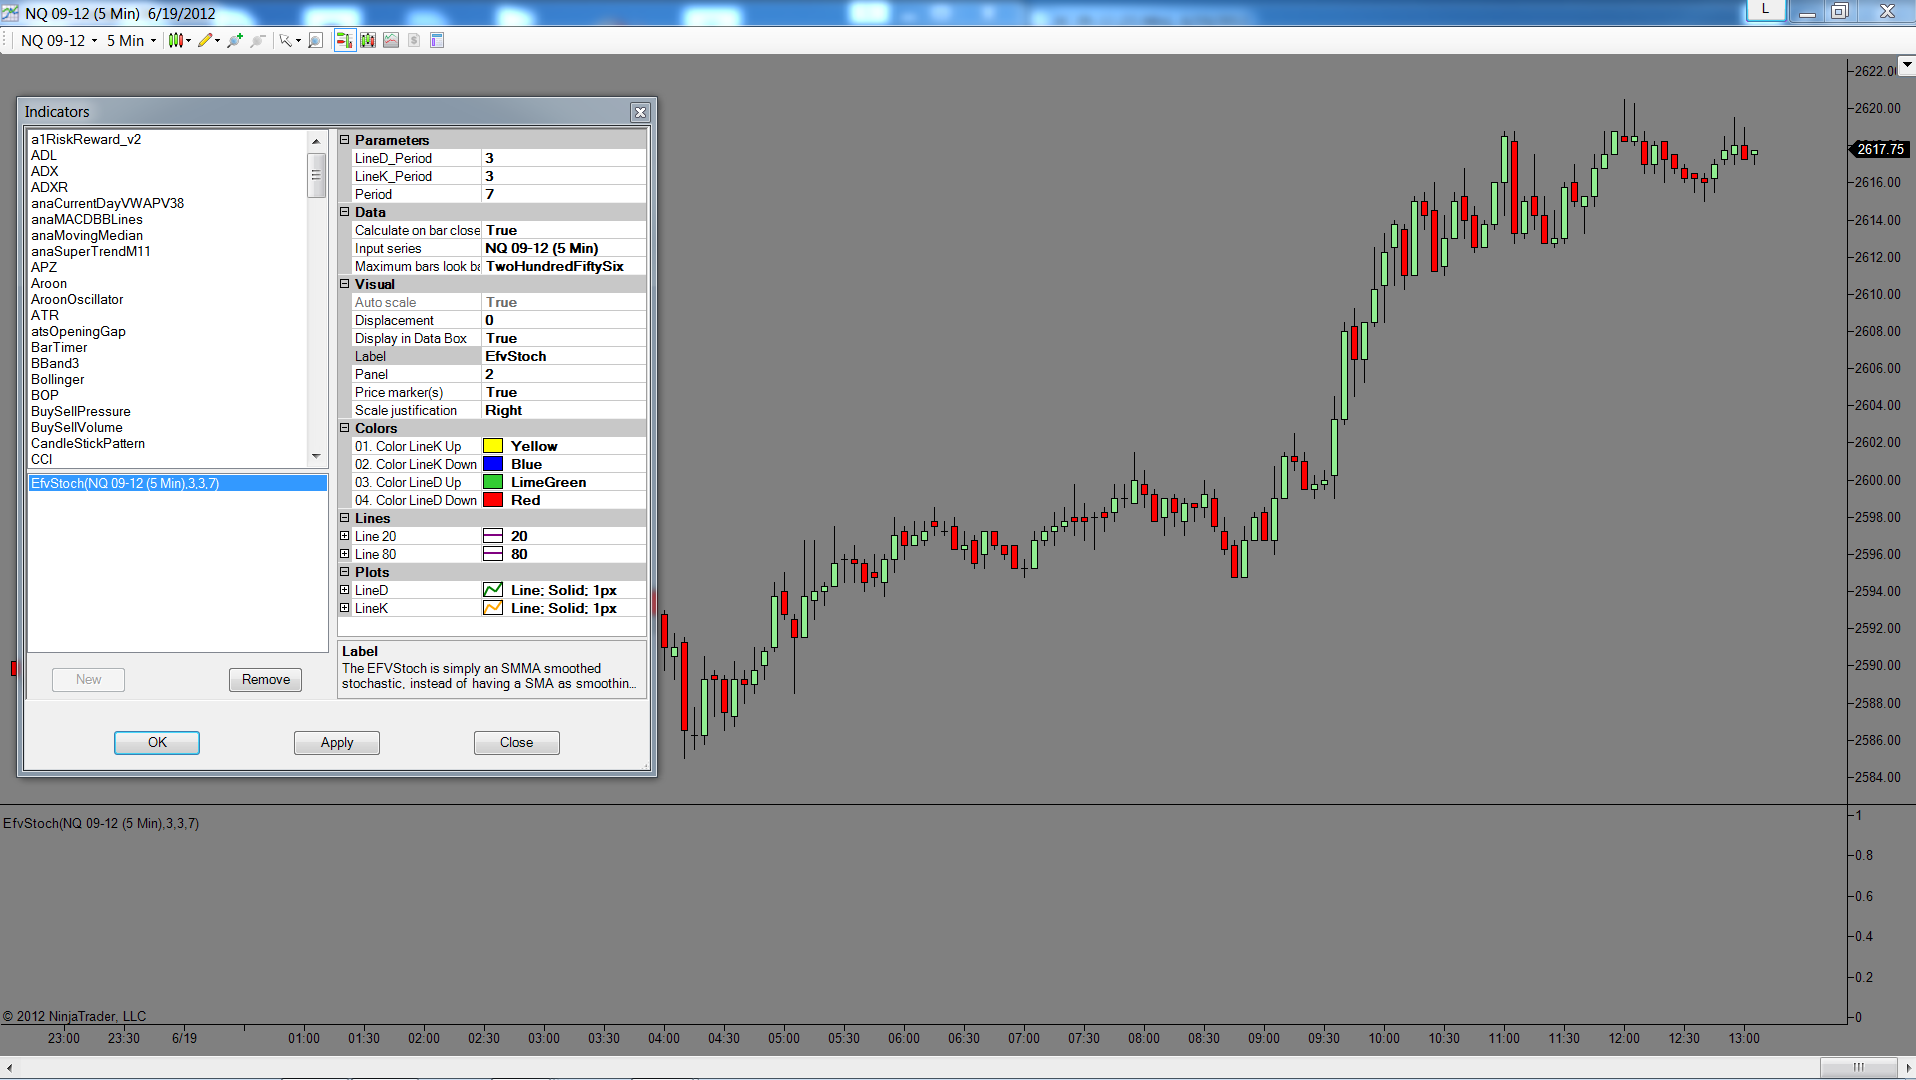Click the Price marker(s) True value
This screenshot has height=1080, width=1916.
(564, 392)
